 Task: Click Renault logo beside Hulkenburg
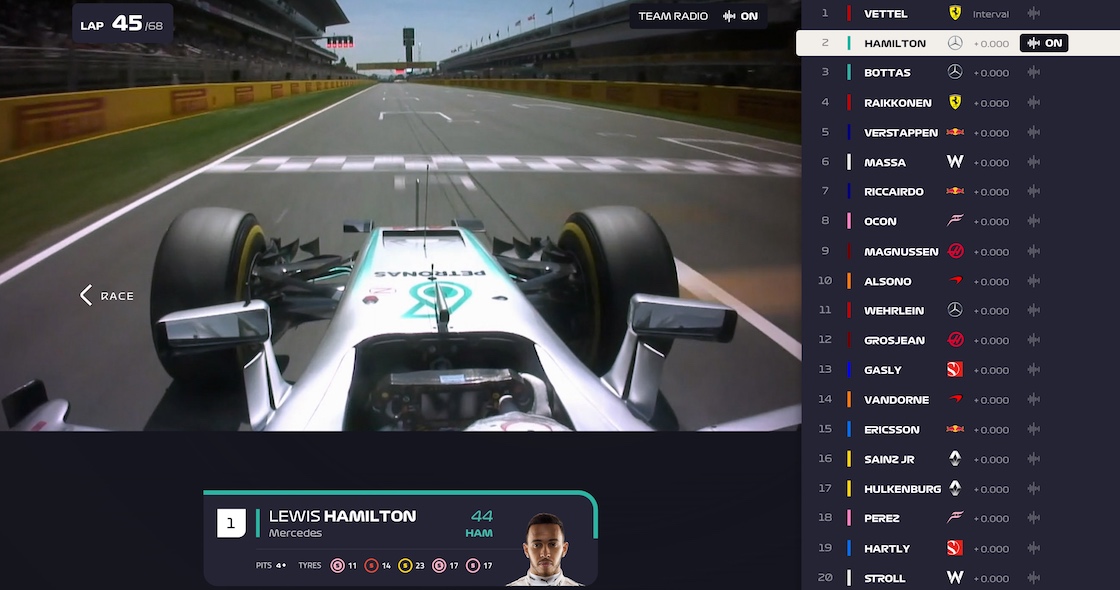click(955, 489)
